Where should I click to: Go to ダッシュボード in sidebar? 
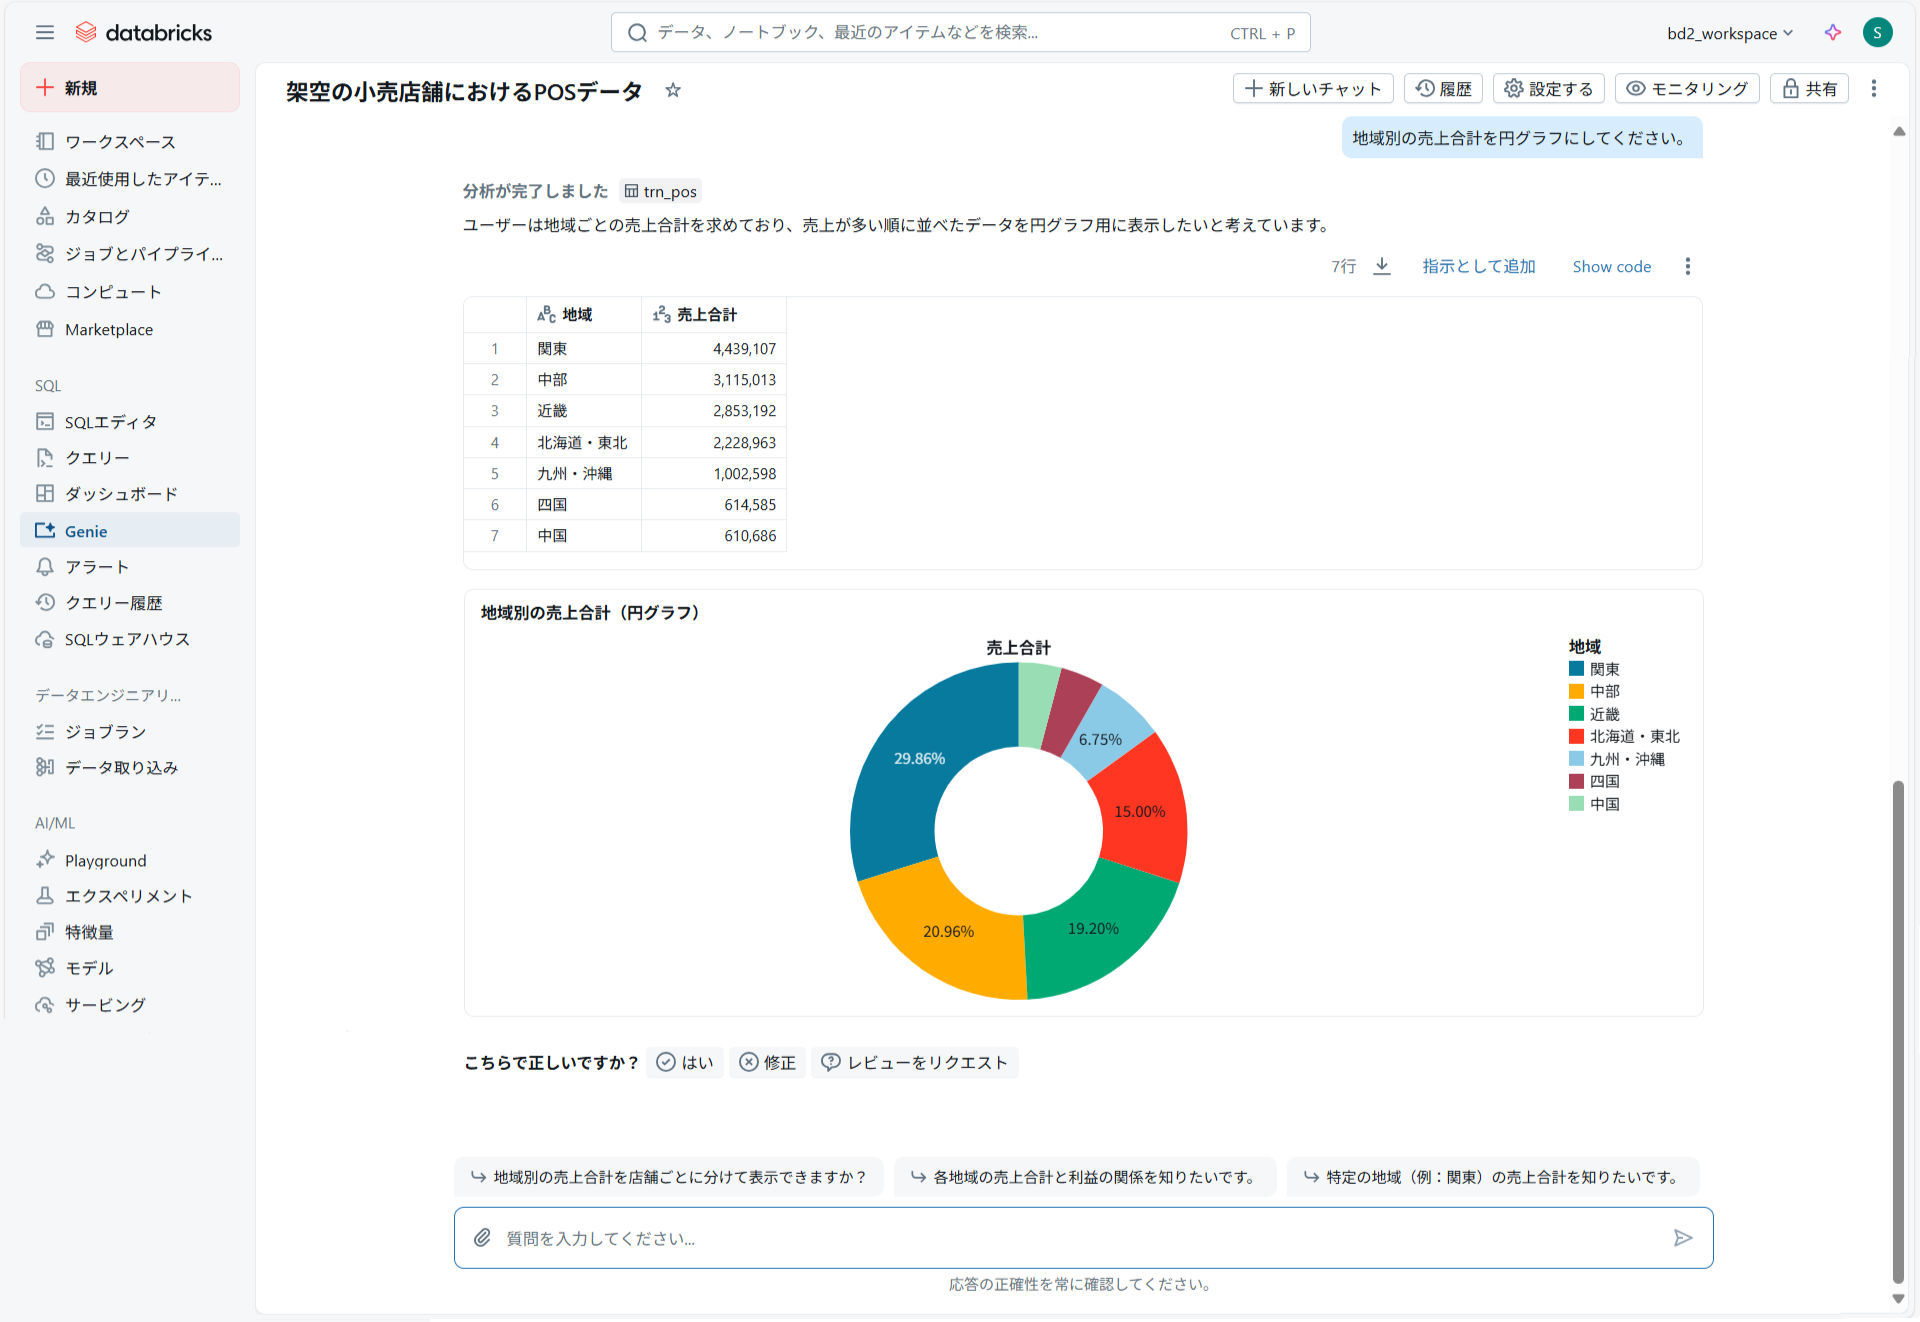(120, 494)
